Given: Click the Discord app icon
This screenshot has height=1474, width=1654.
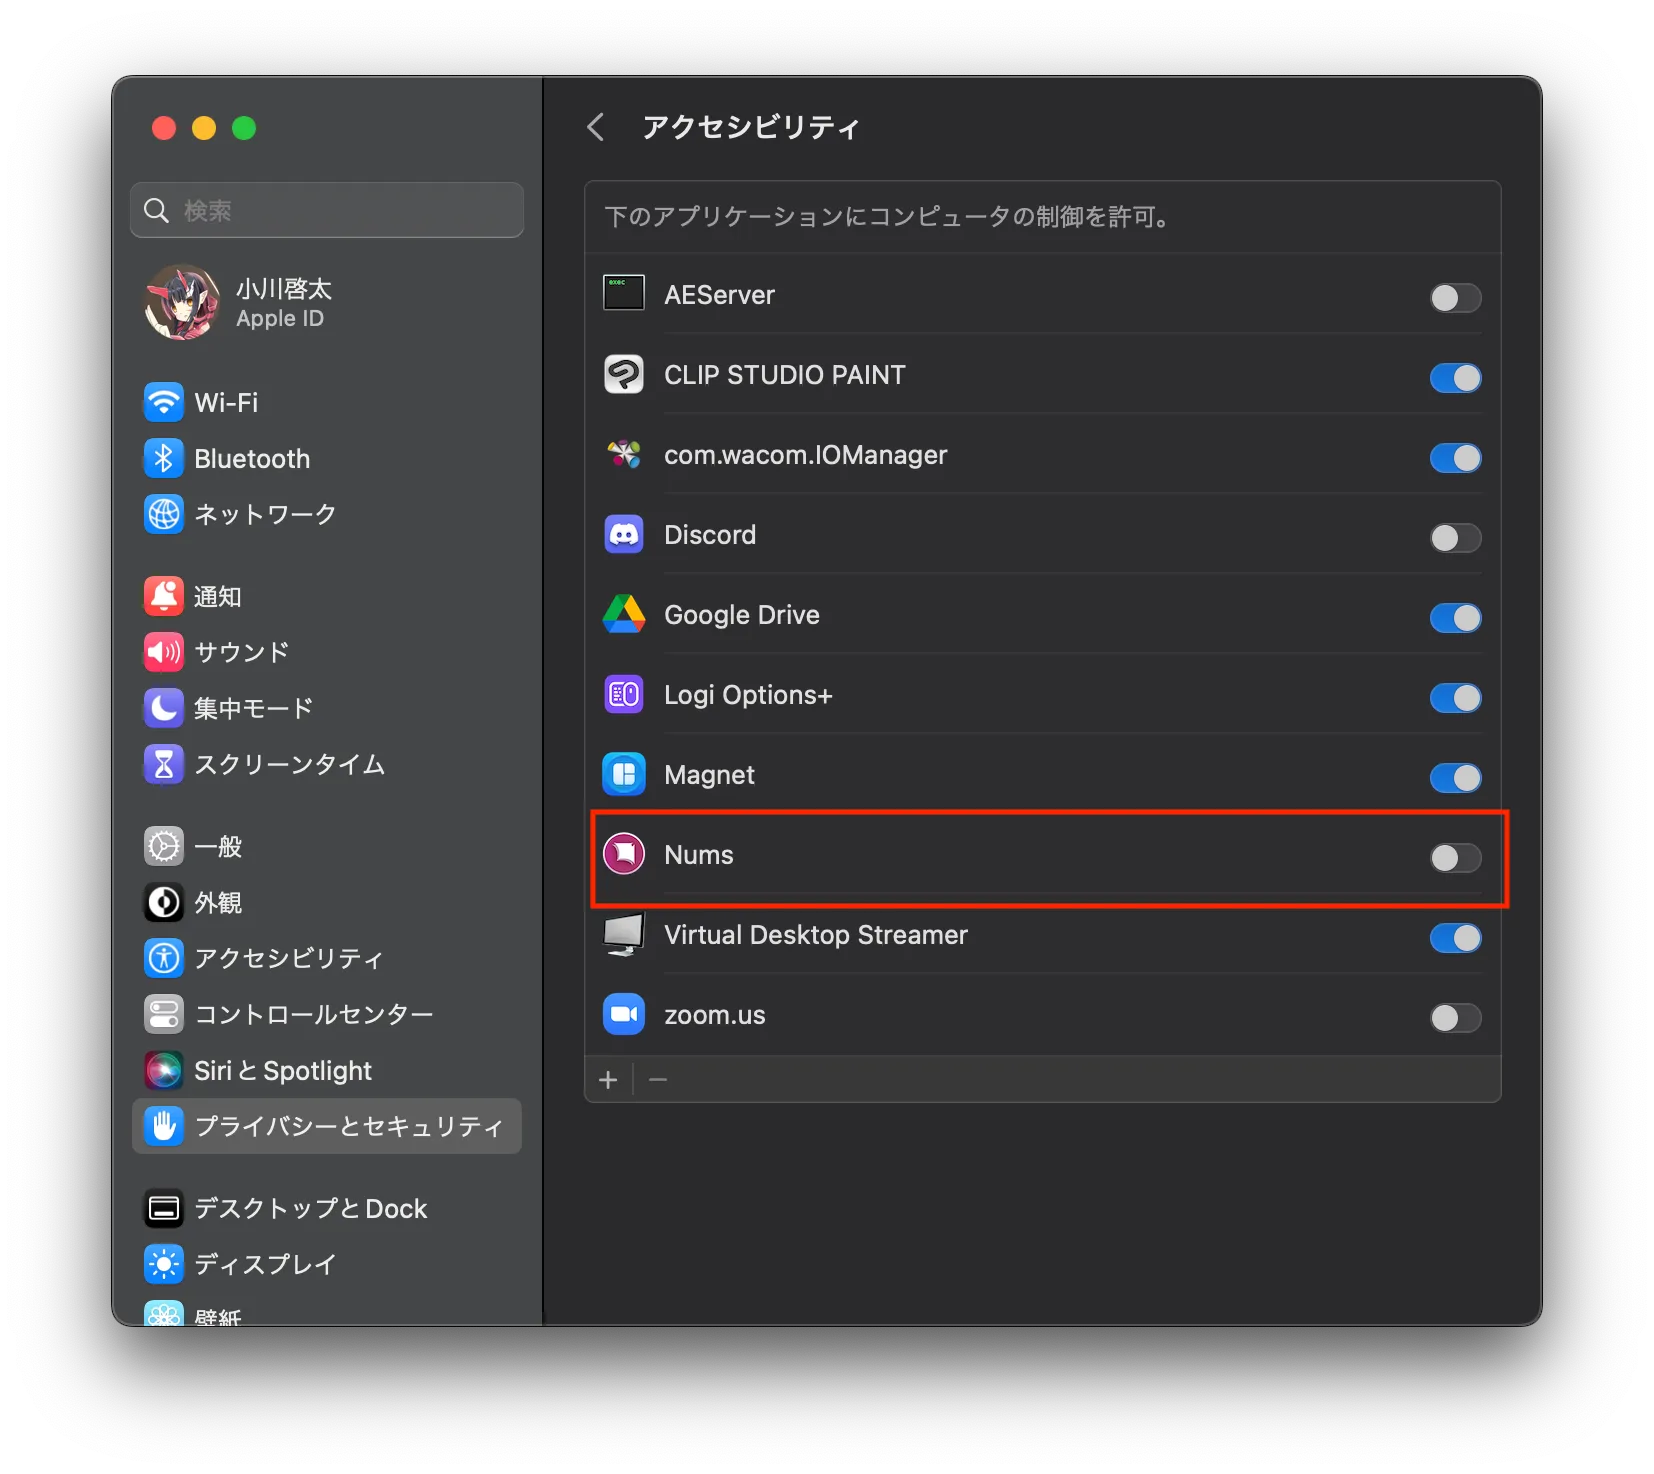Looking at the screenshot, I should (624, 535).
